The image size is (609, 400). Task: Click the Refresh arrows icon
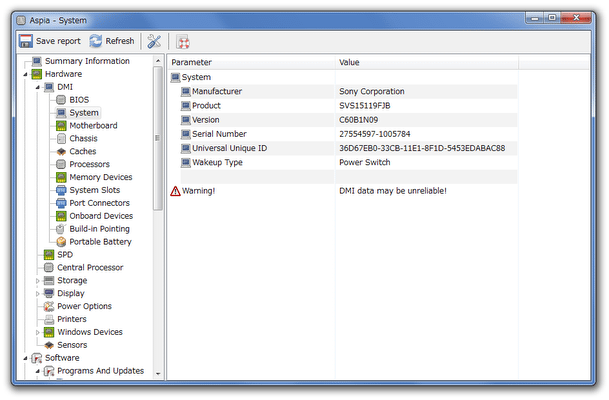click(96, 41)
